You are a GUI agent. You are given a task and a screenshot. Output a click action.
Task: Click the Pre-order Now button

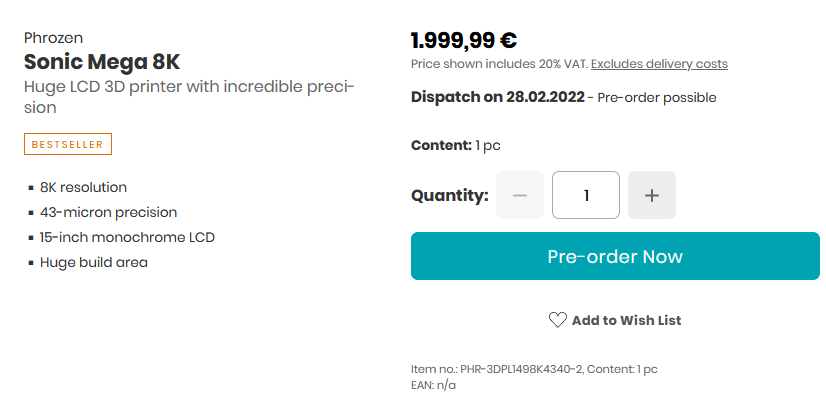(x=615, y=256)
